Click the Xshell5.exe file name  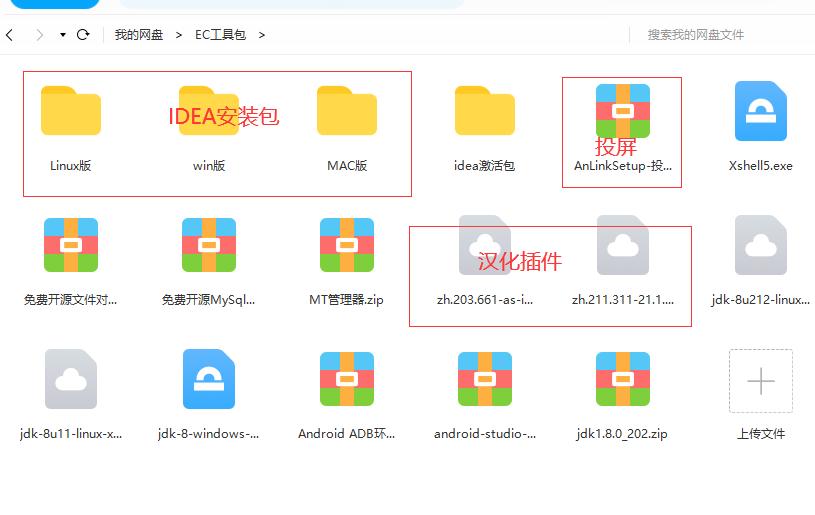coord(761,166)
